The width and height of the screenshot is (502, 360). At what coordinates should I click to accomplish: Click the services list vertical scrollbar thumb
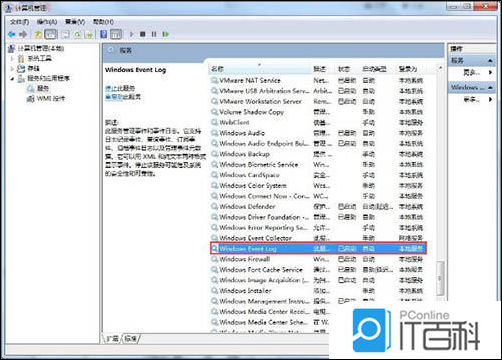tap(440, 278)
